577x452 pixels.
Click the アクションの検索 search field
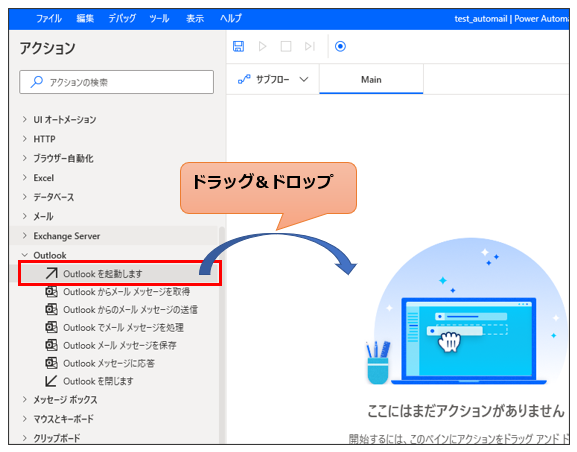[x=116, y=82]
